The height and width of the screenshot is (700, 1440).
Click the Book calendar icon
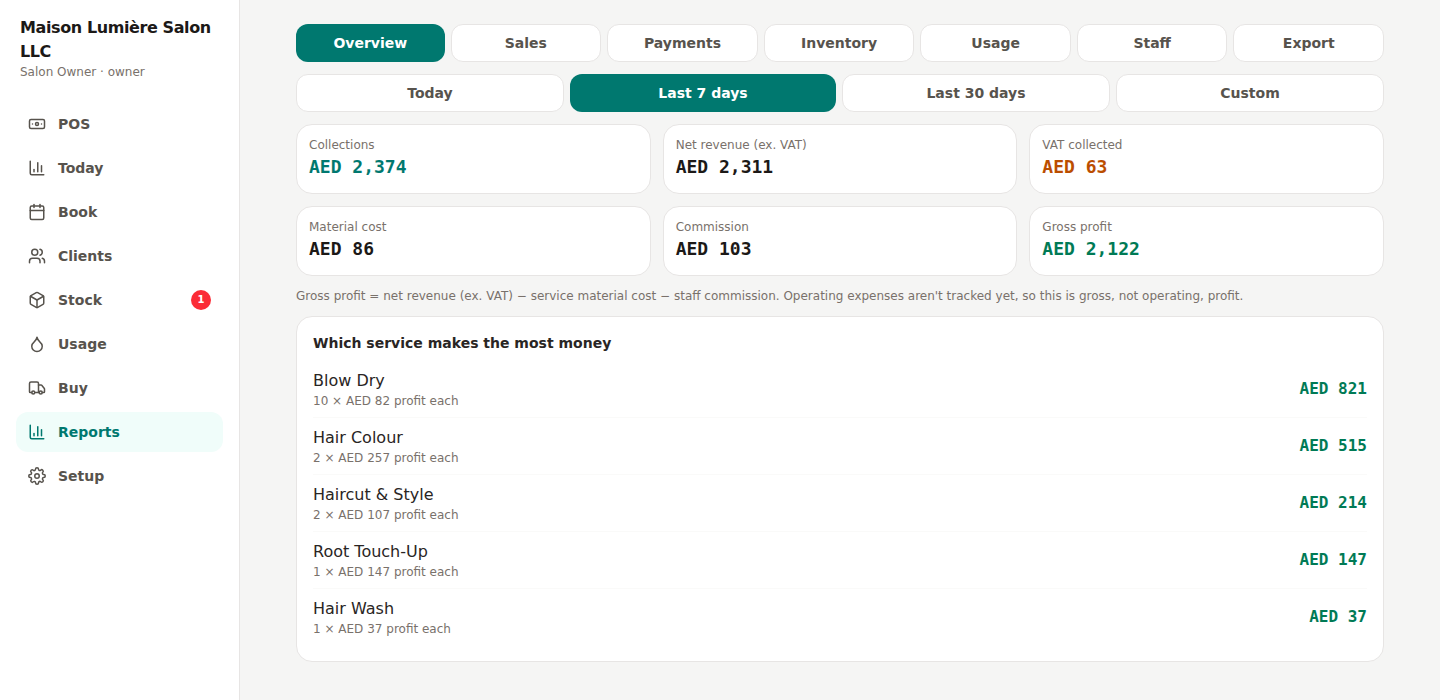pos(37,212)
